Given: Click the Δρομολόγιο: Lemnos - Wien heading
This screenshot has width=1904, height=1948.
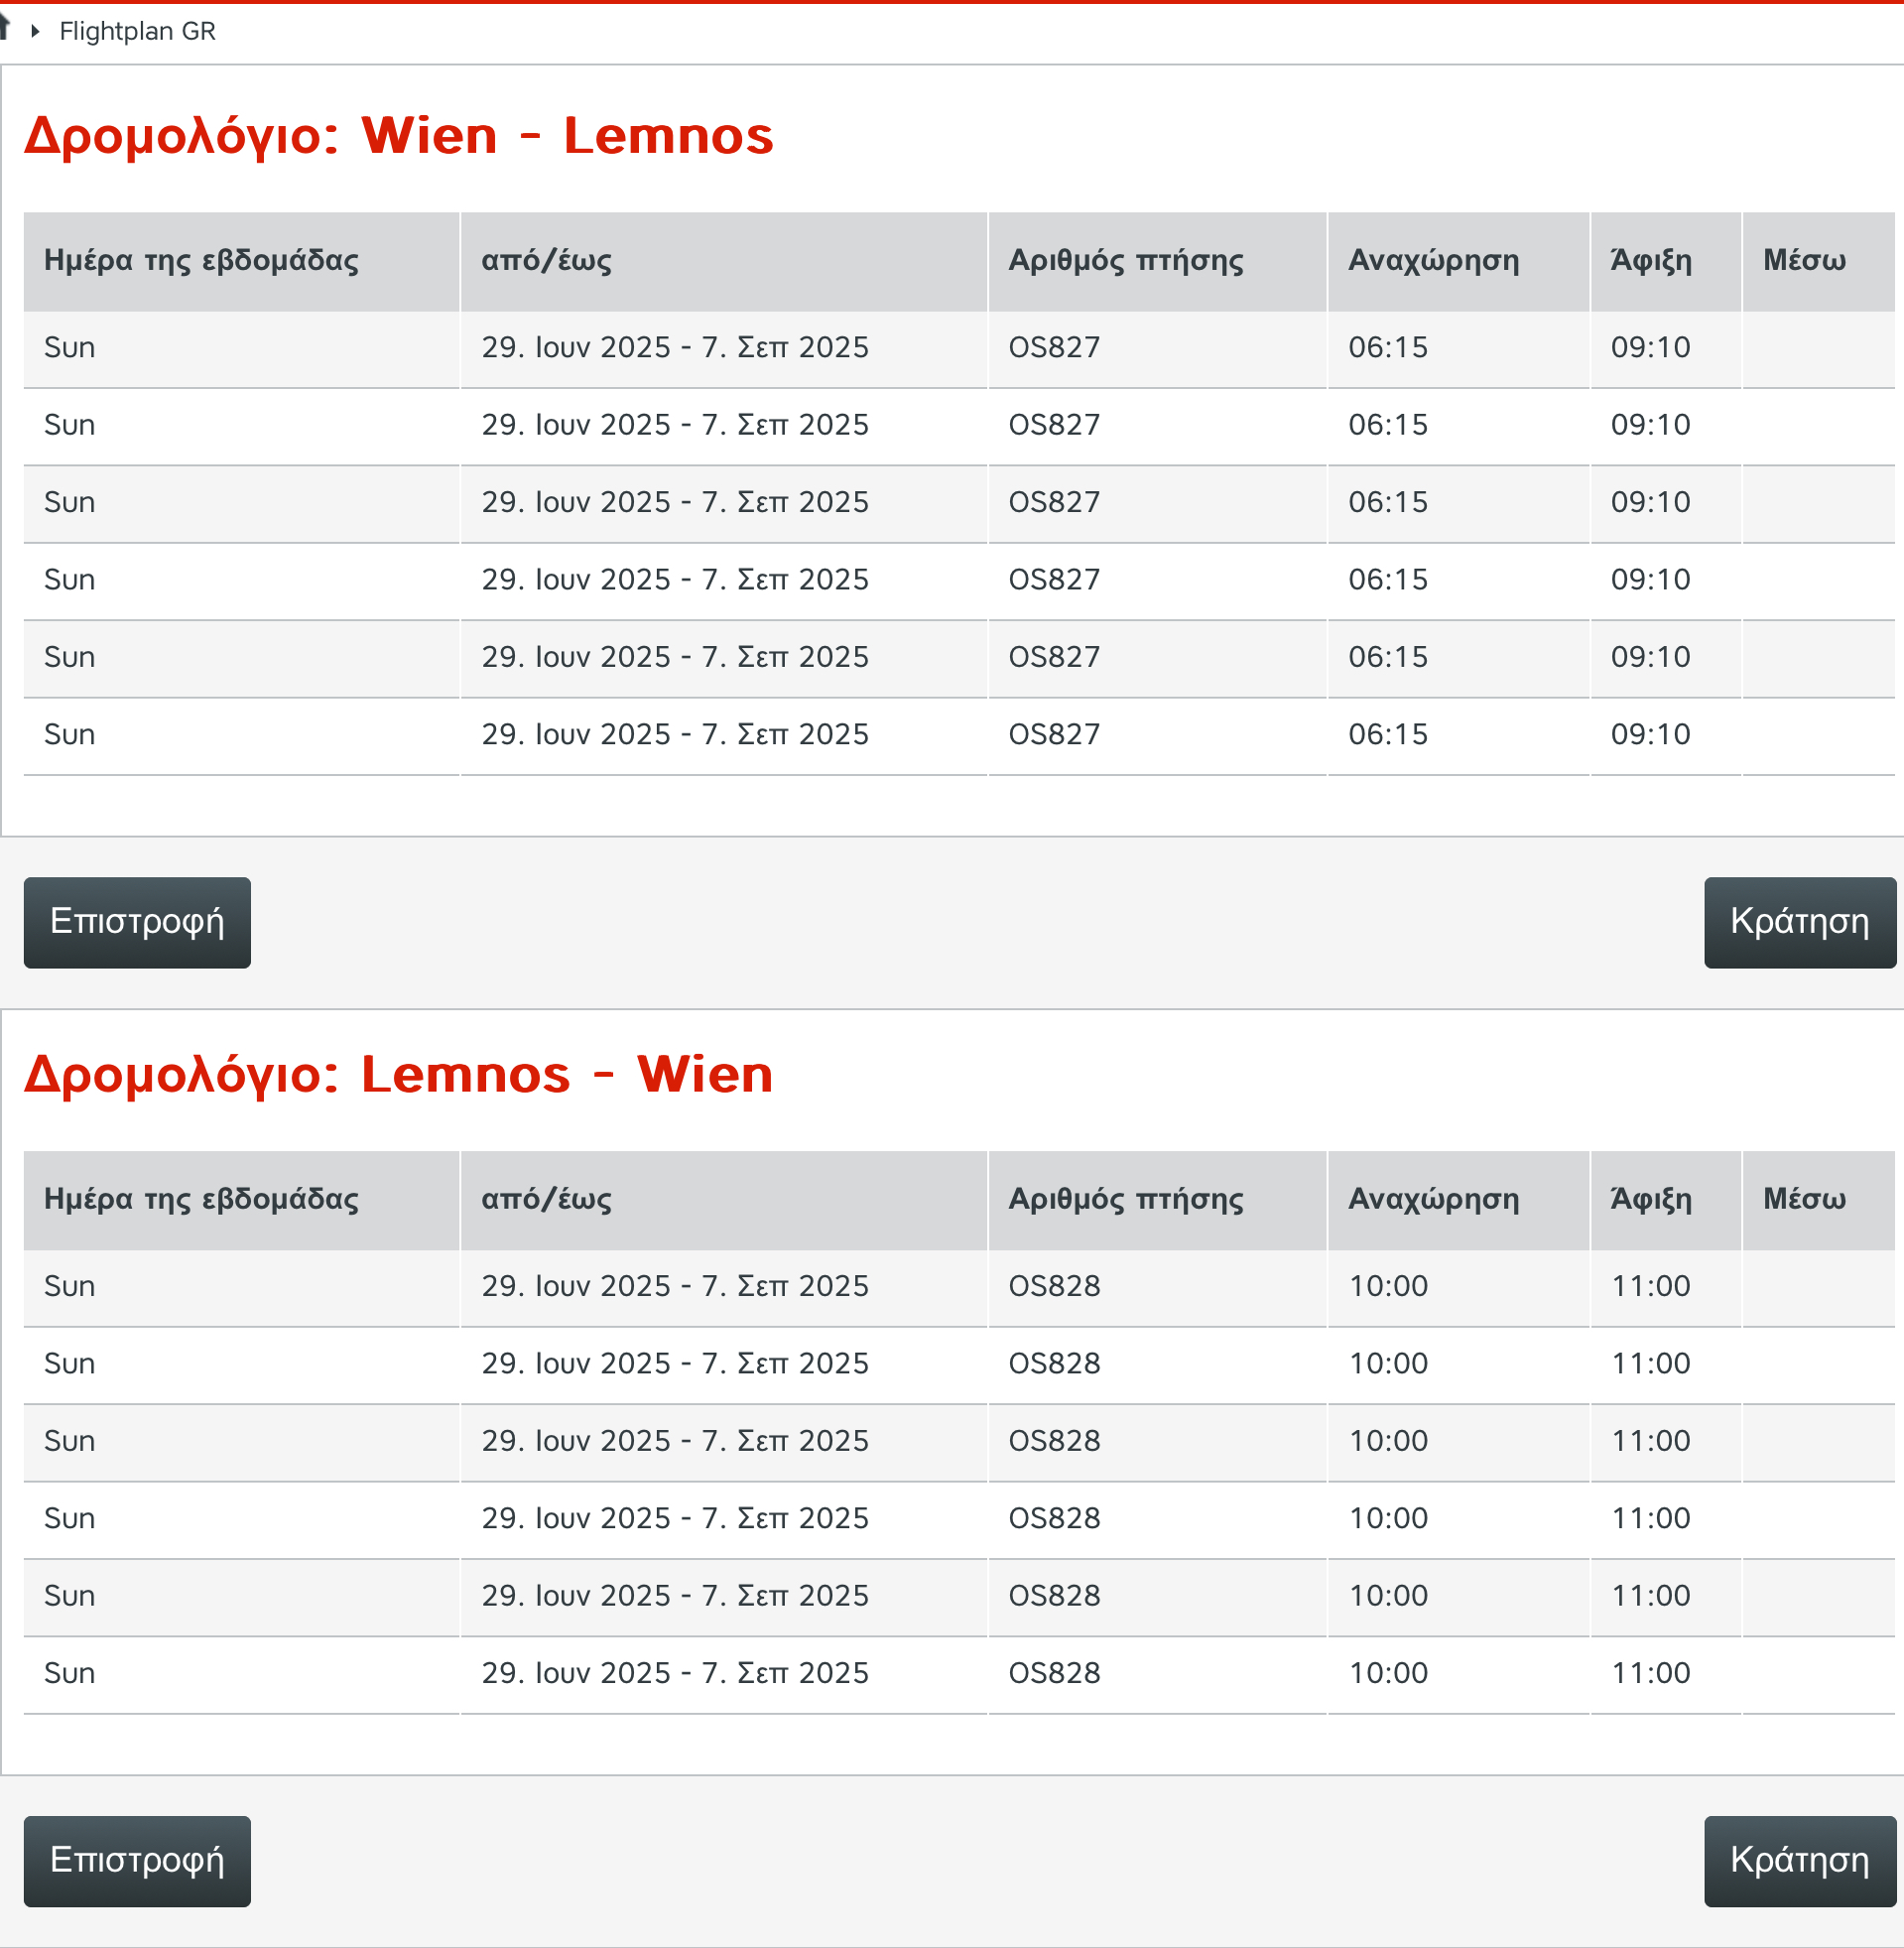Looking at the screenshot, I should tap(398, 1074).
